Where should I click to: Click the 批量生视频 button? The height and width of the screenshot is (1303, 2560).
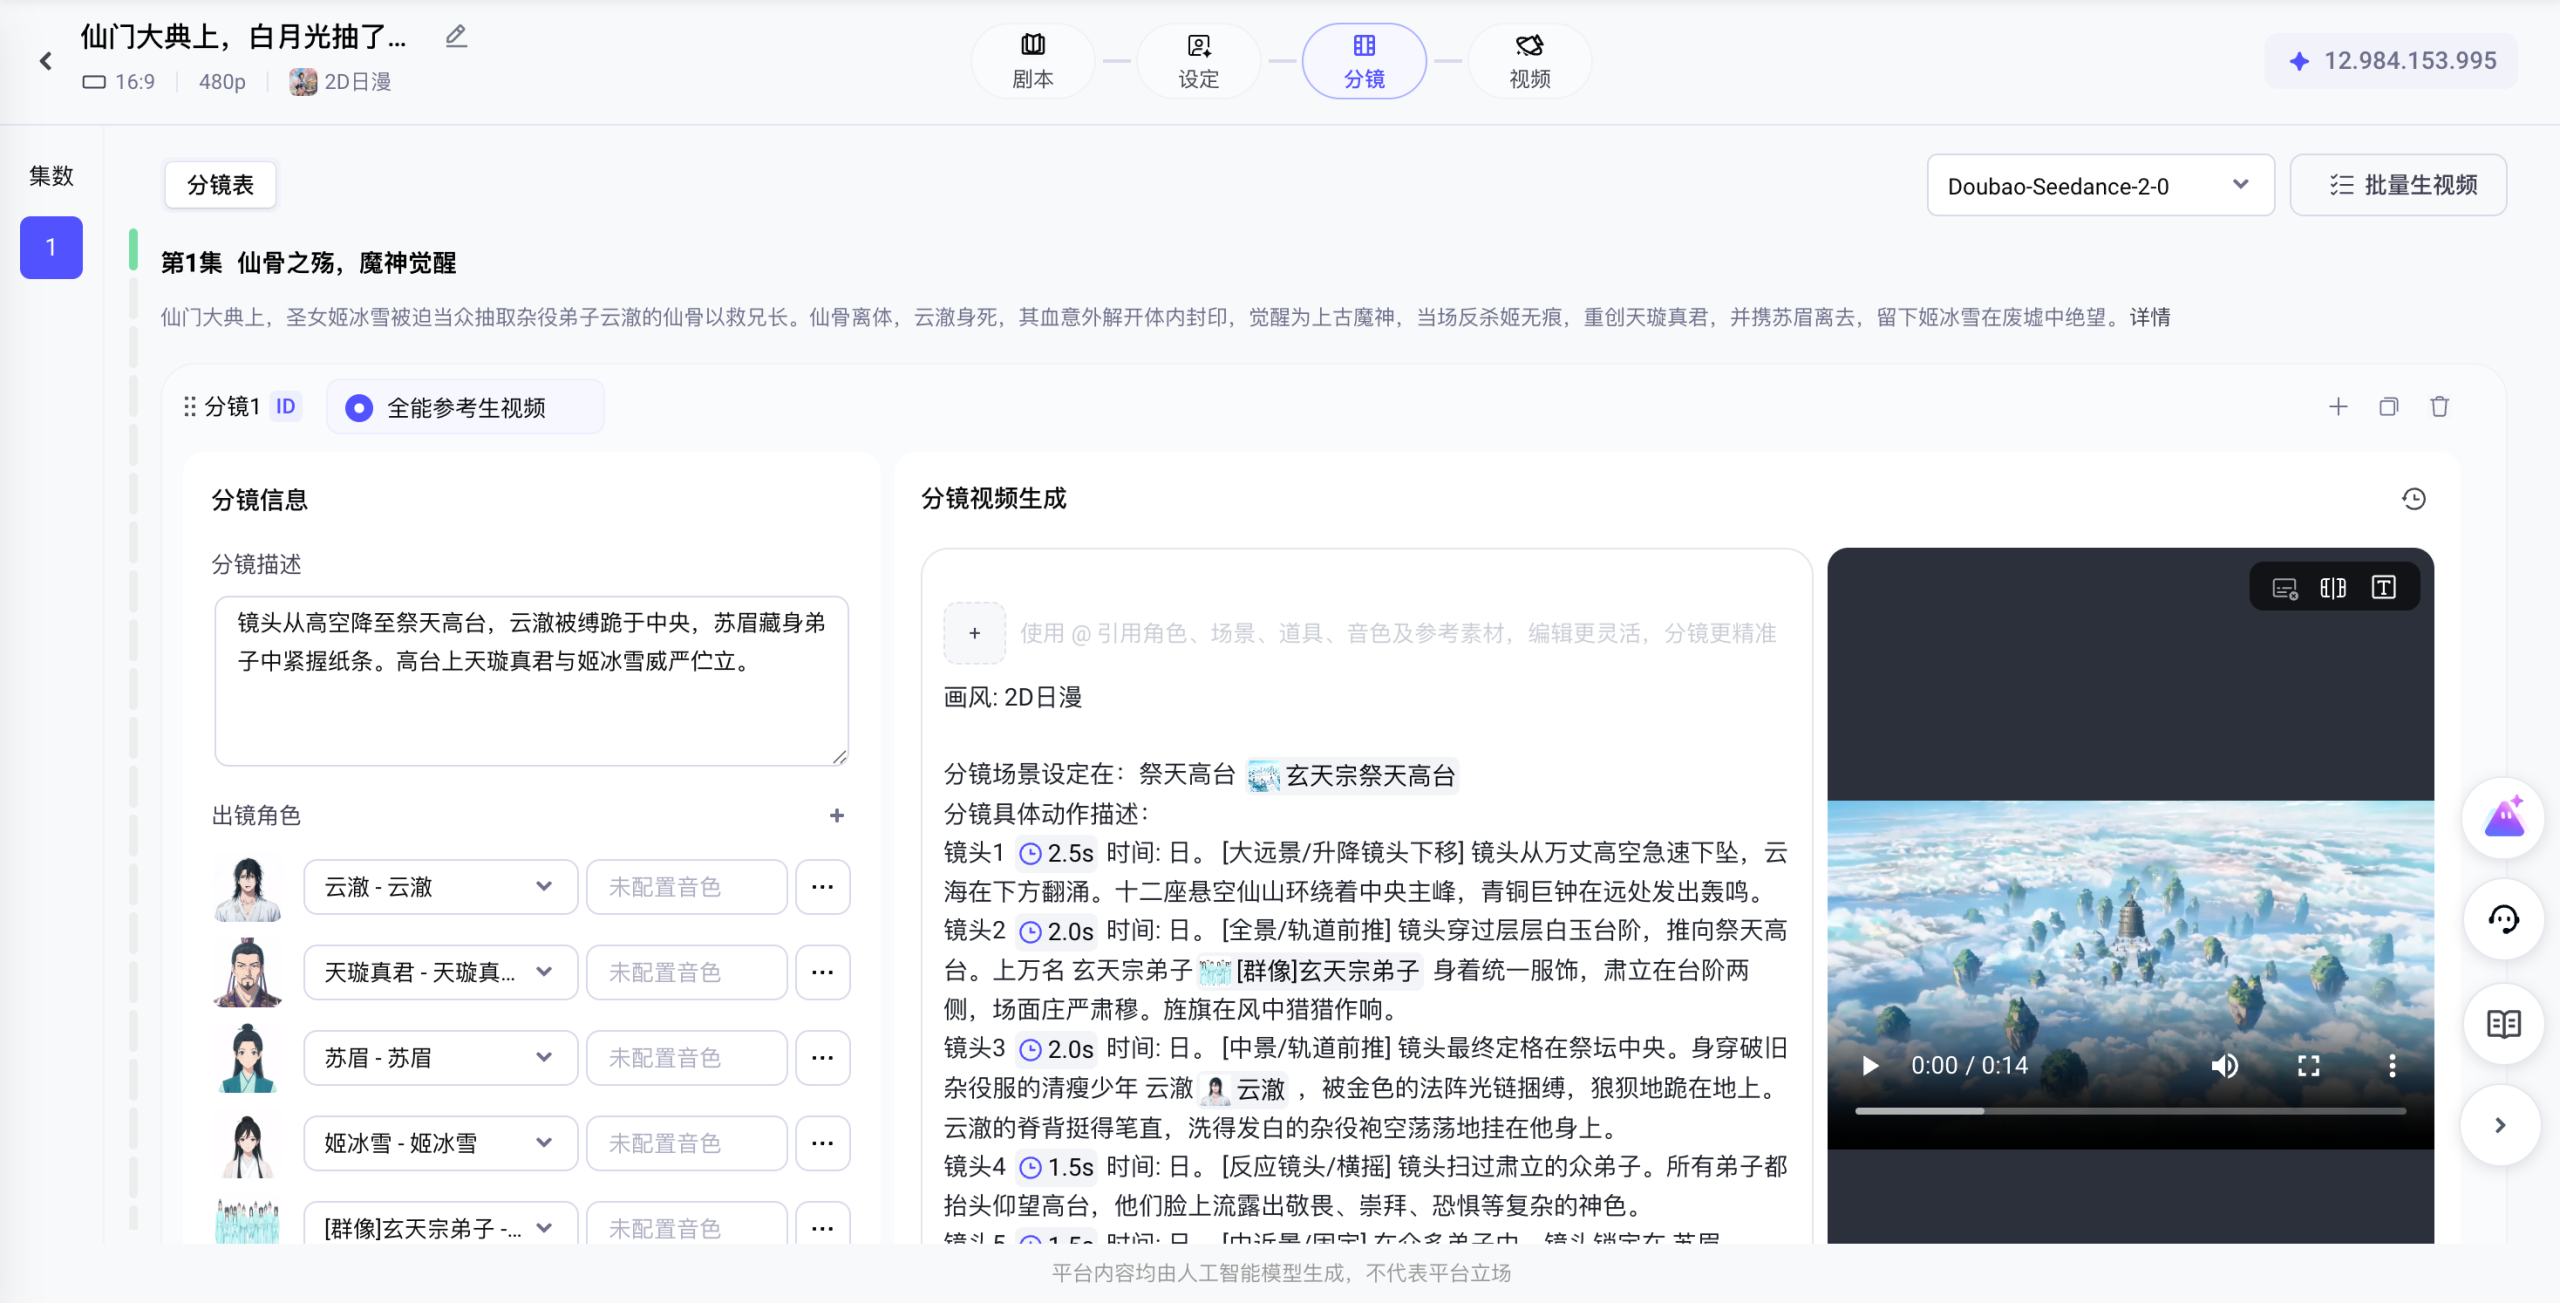coord(2398,185)
